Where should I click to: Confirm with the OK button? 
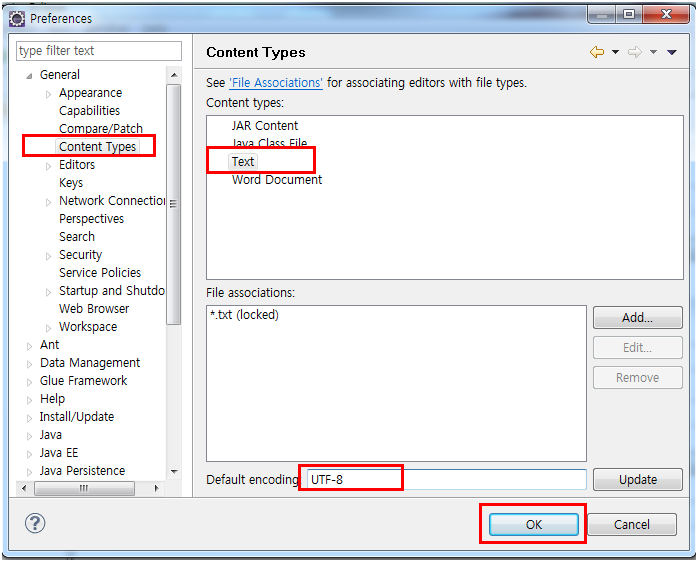point(533,524)
